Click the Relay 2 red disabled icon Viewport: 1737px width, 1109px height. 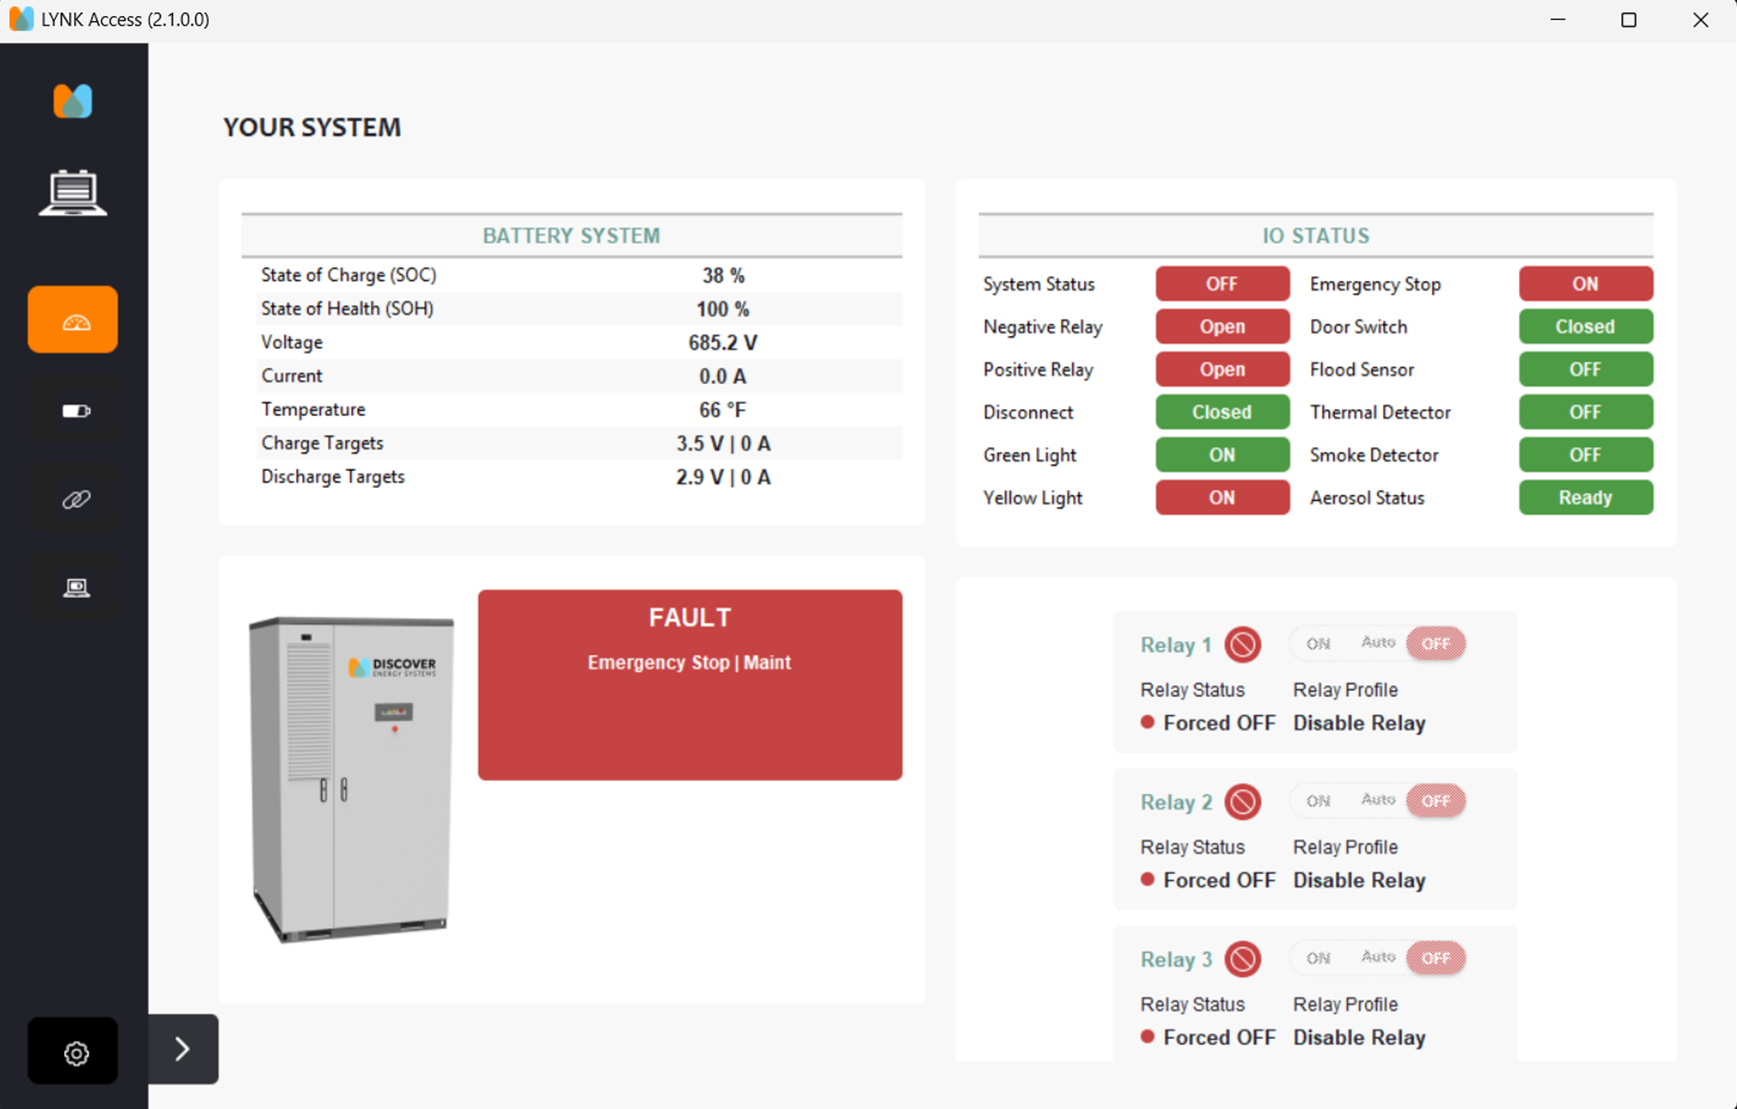[x=1242, y=802]
